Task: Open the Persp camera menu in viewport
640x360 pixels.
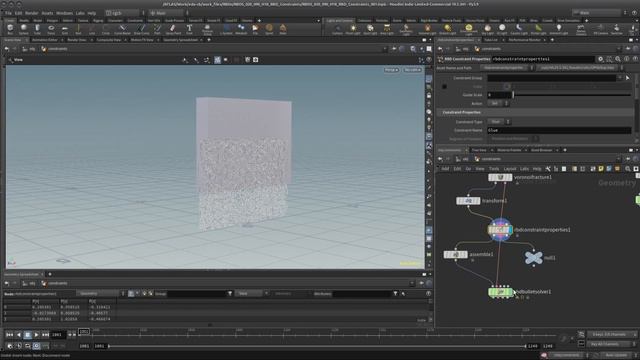Action: 391,70
